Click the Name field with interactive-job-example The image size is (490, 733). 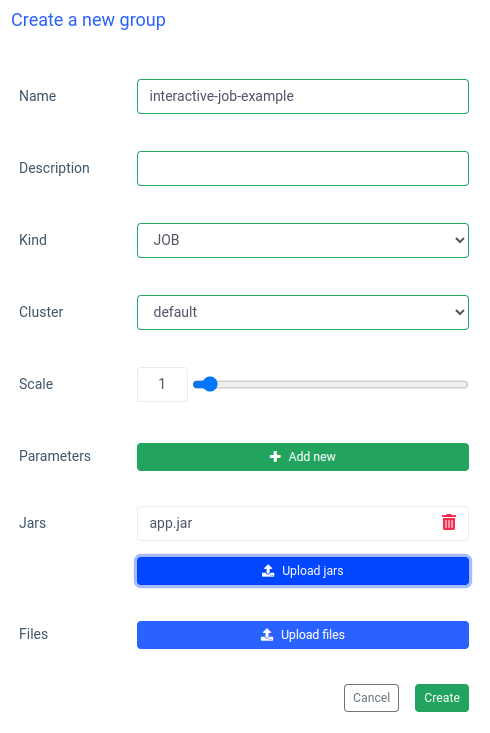pos(303,96)
